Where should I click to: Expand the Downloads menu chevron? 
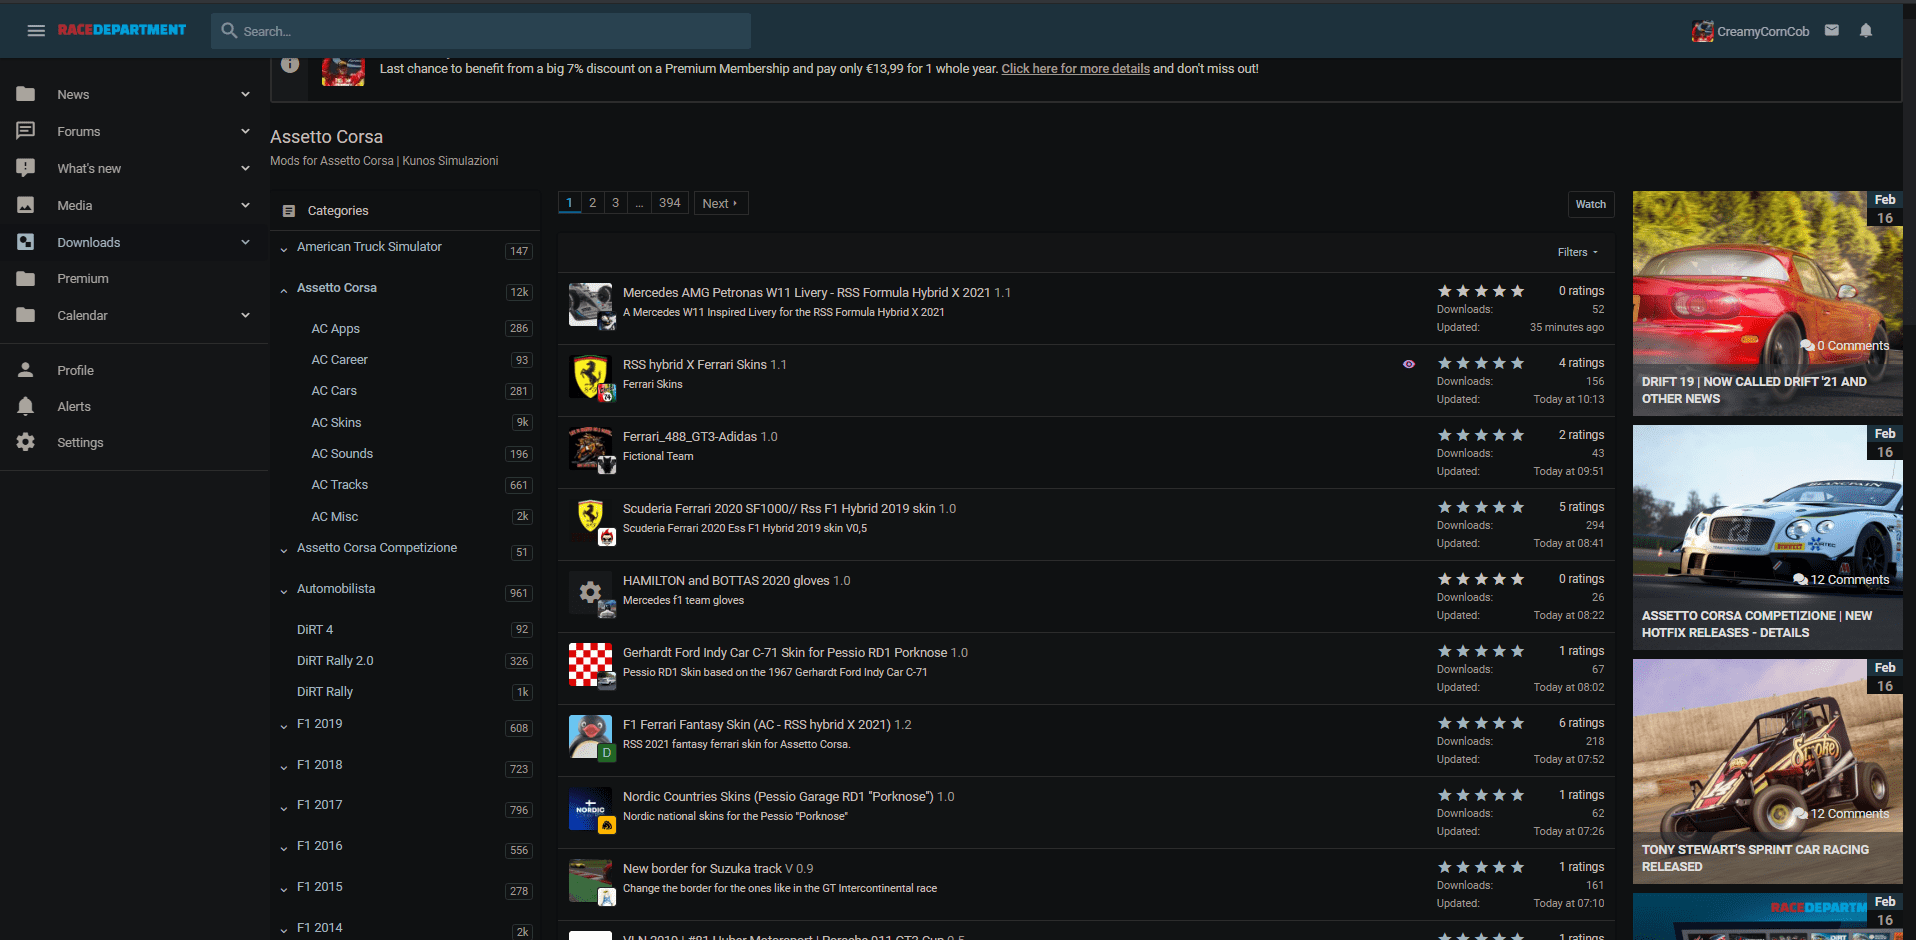[x=246, y=242]
